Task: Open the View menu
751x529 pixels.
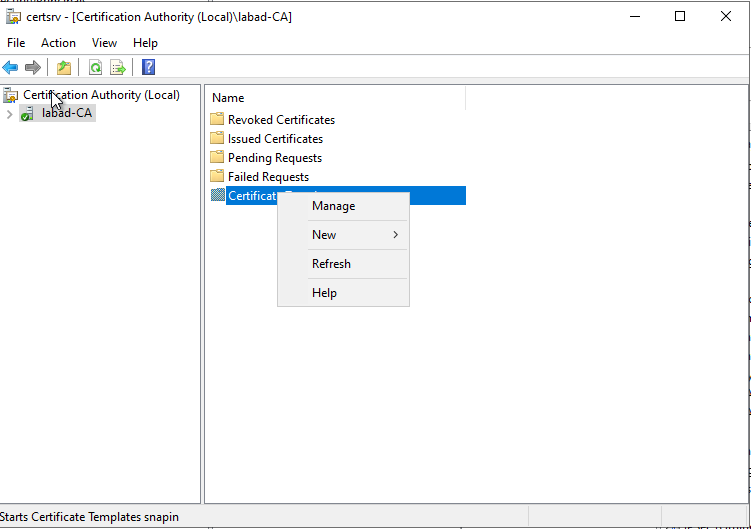Action: (104, 43)
